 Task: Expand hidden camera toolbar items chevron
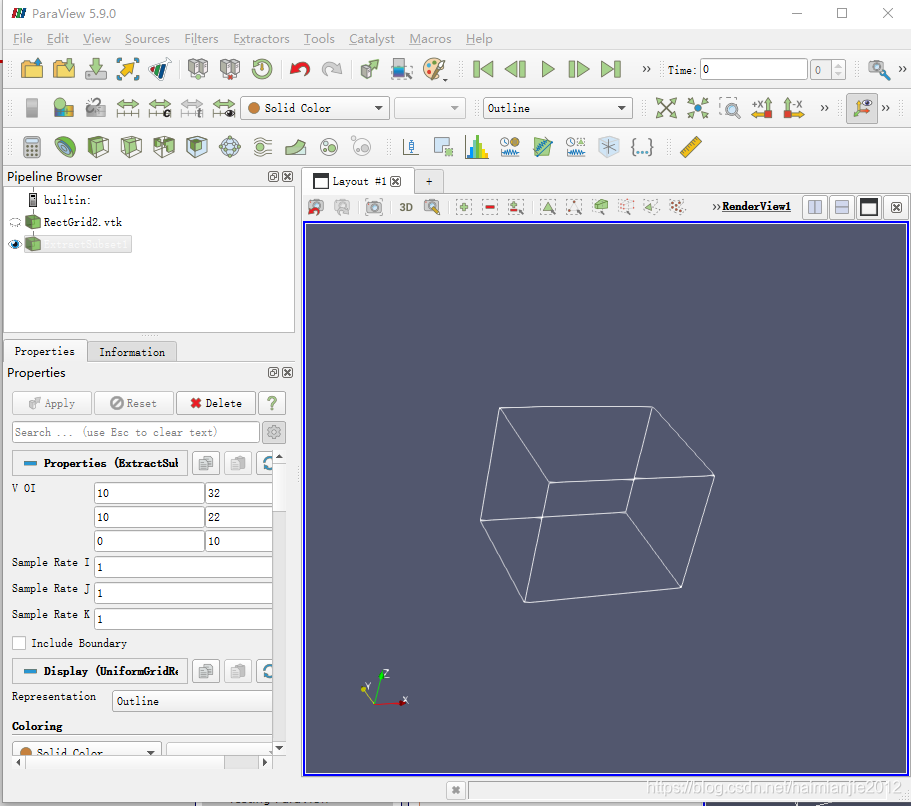click(824, 108)
